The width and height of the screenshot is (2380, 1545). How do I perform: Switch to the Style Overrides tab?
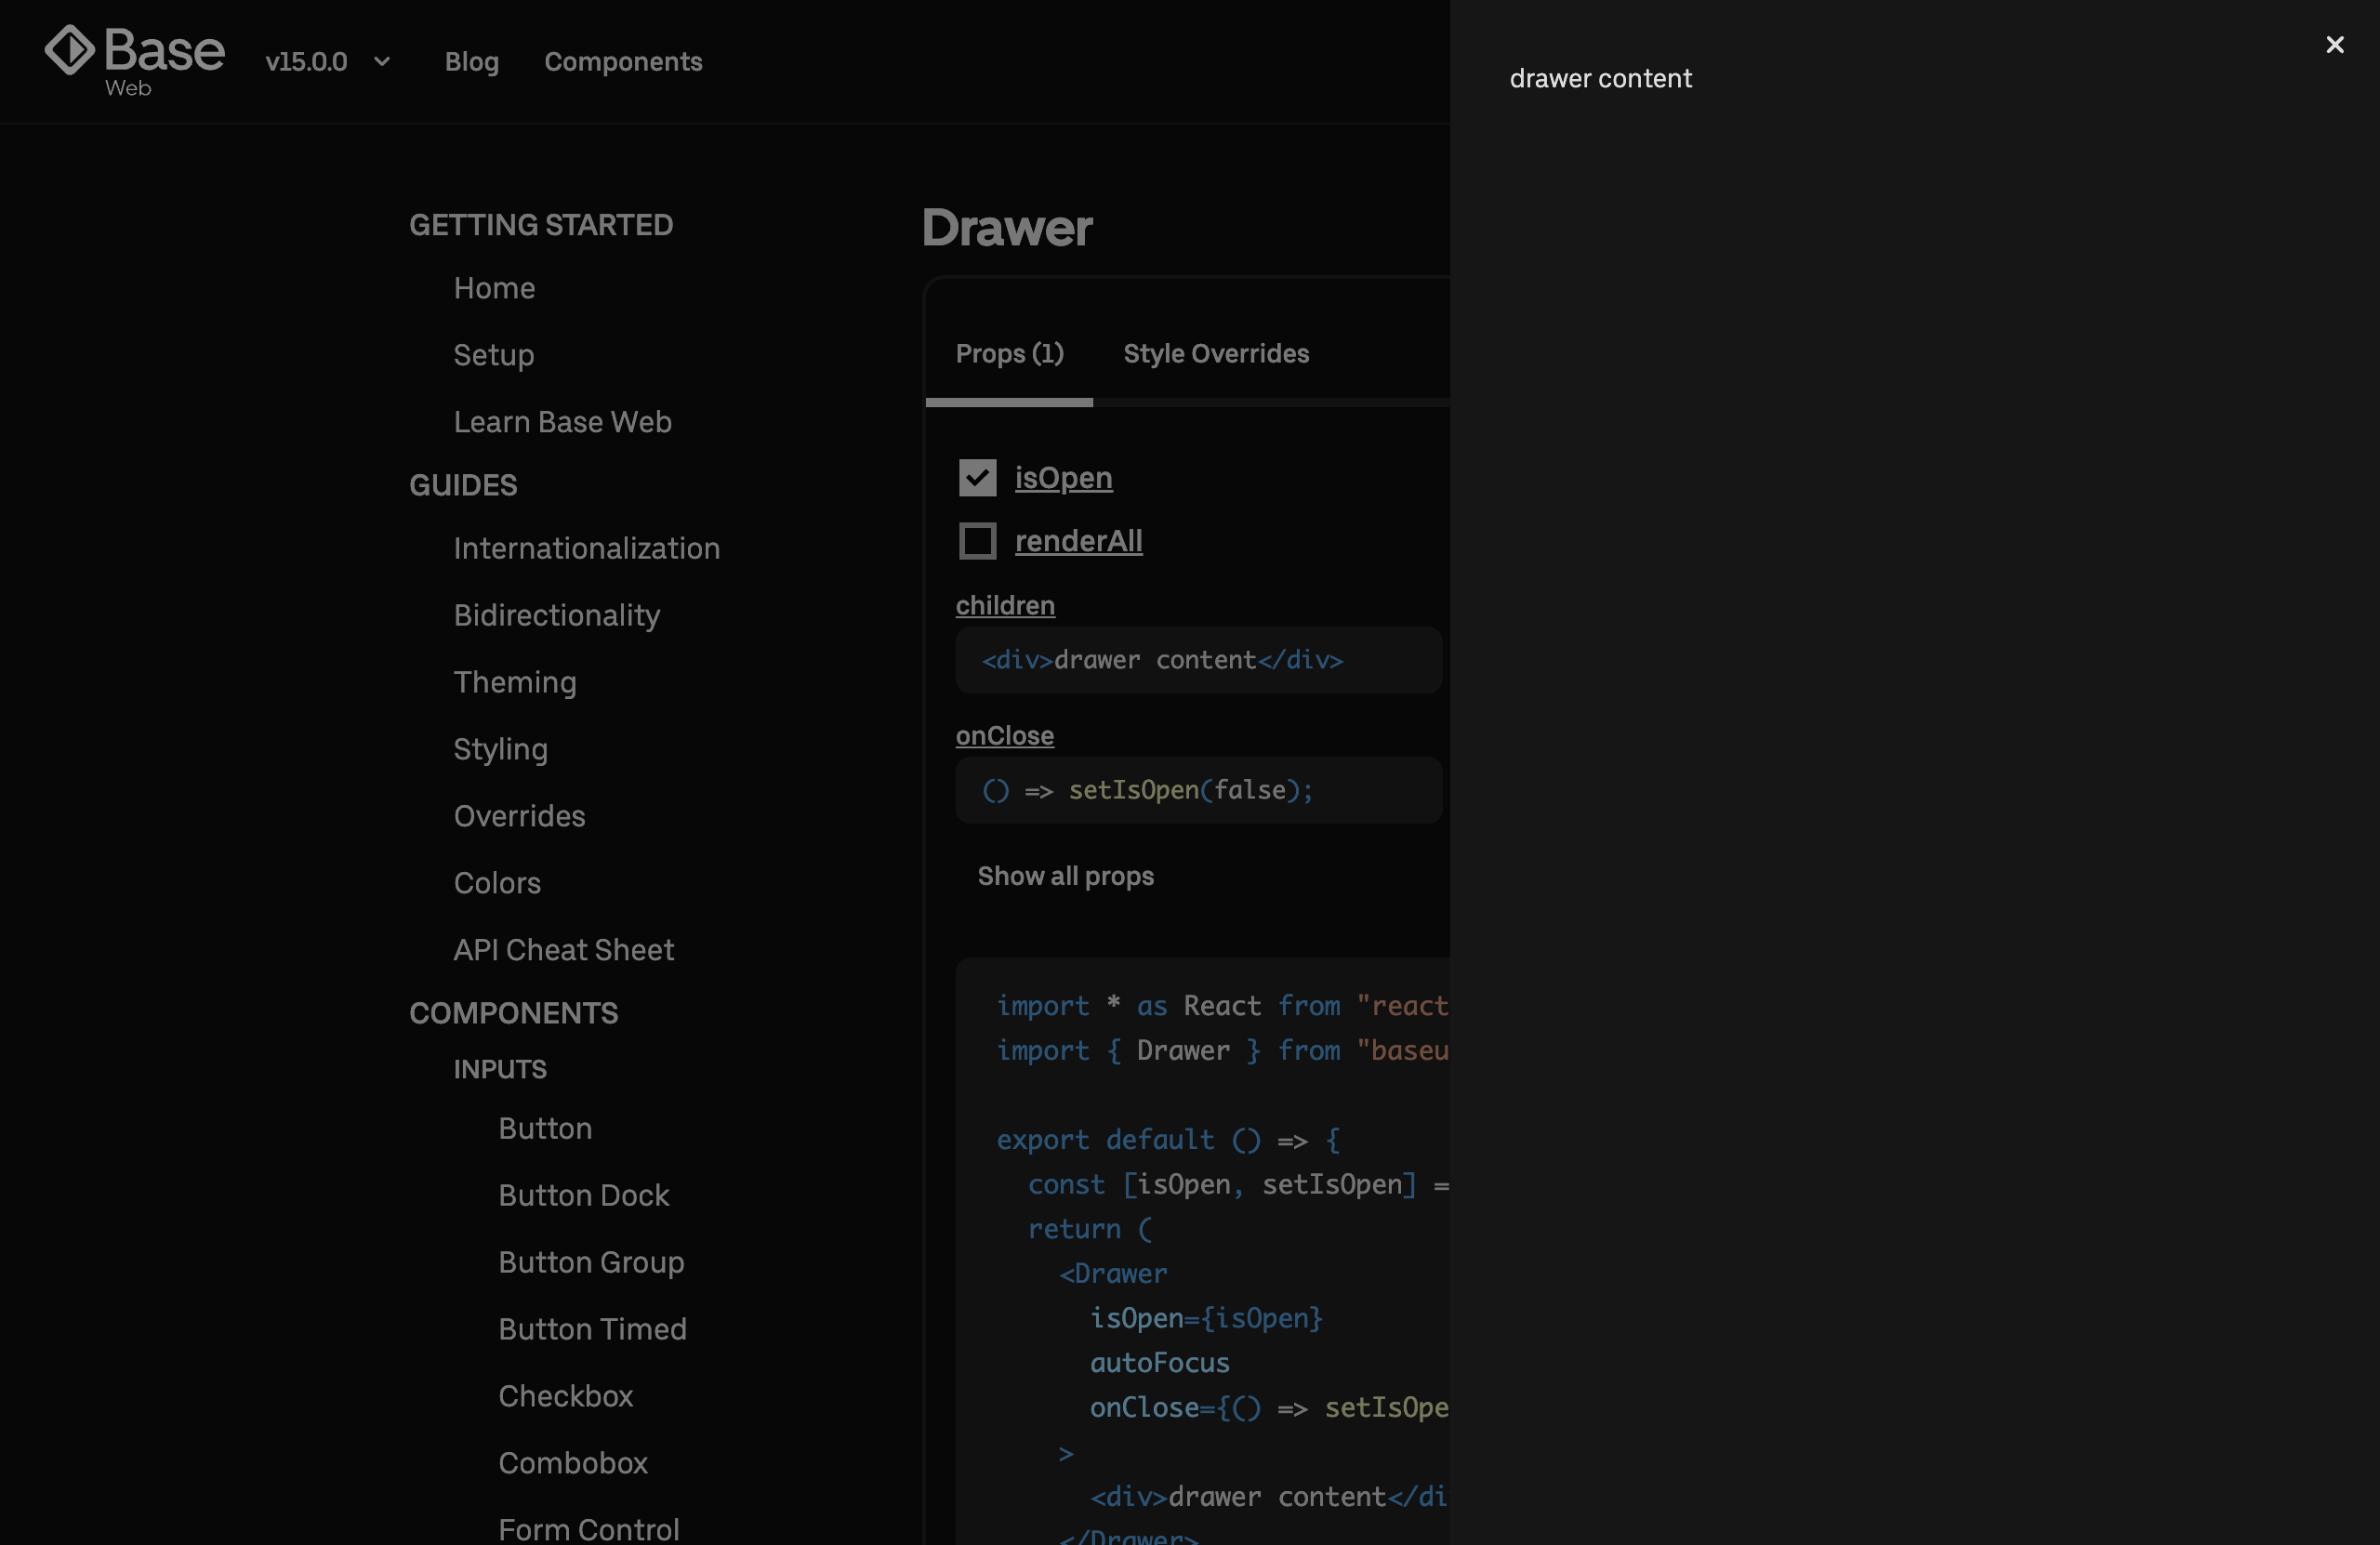[1216, 354]
